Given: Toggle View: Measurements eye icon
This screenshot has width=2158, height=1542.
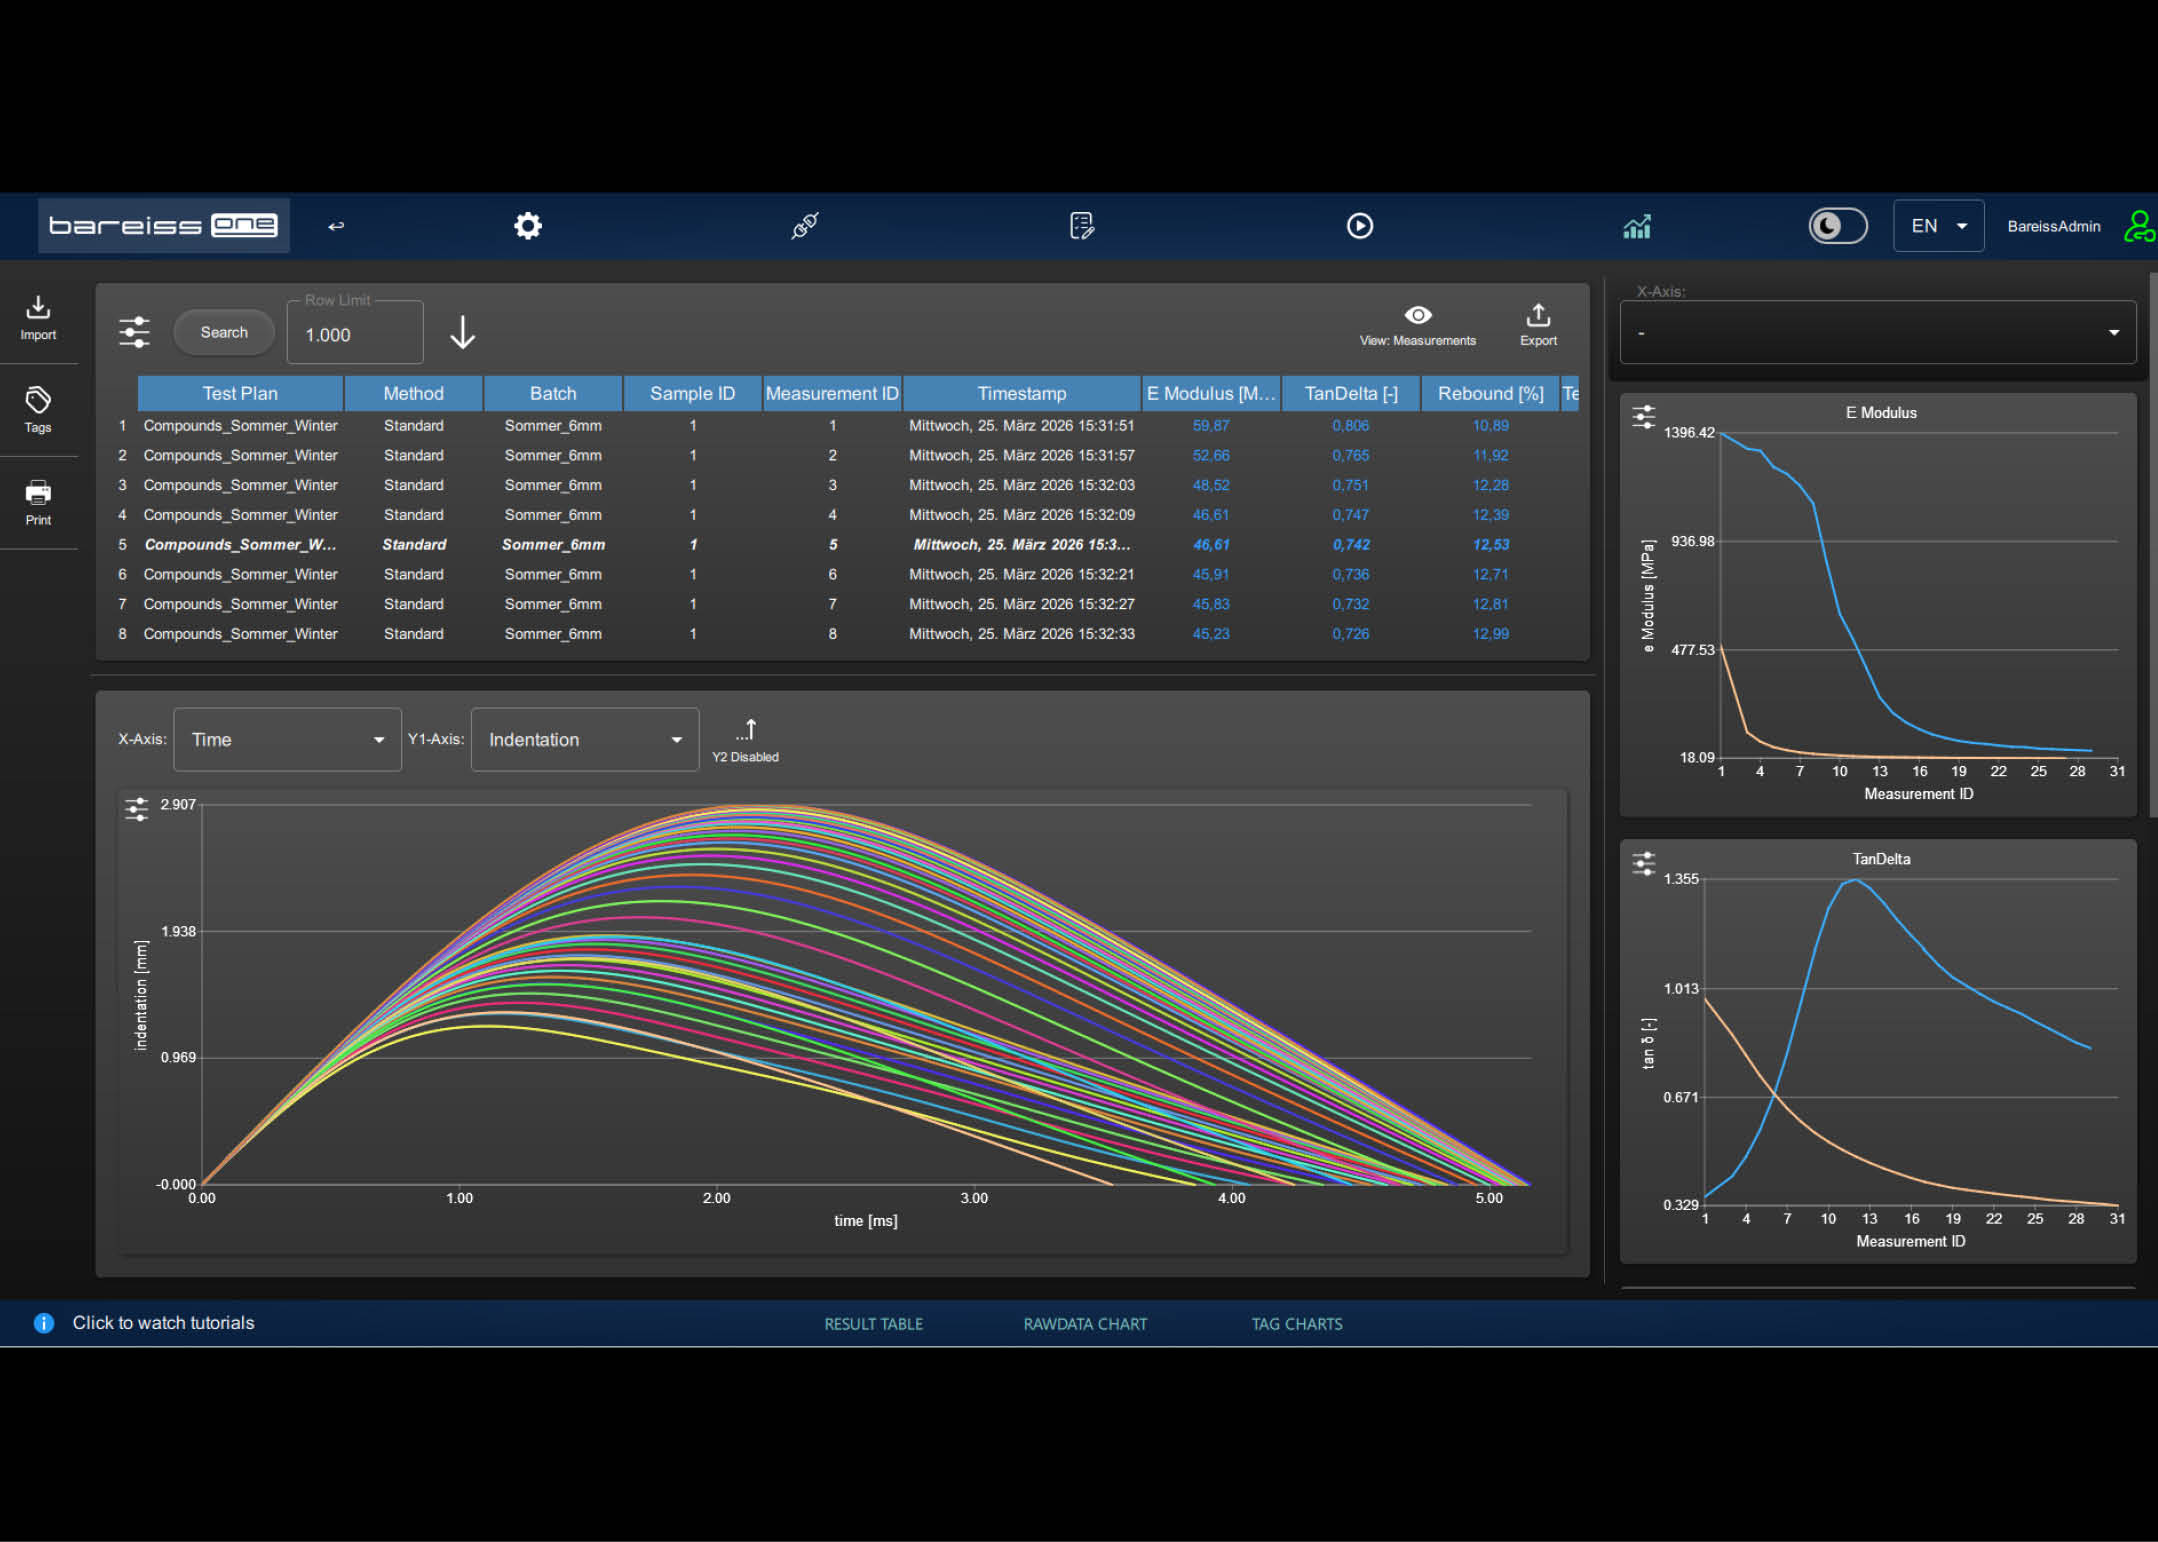Looking at the screenshot, I should (x=1418, y=325).
